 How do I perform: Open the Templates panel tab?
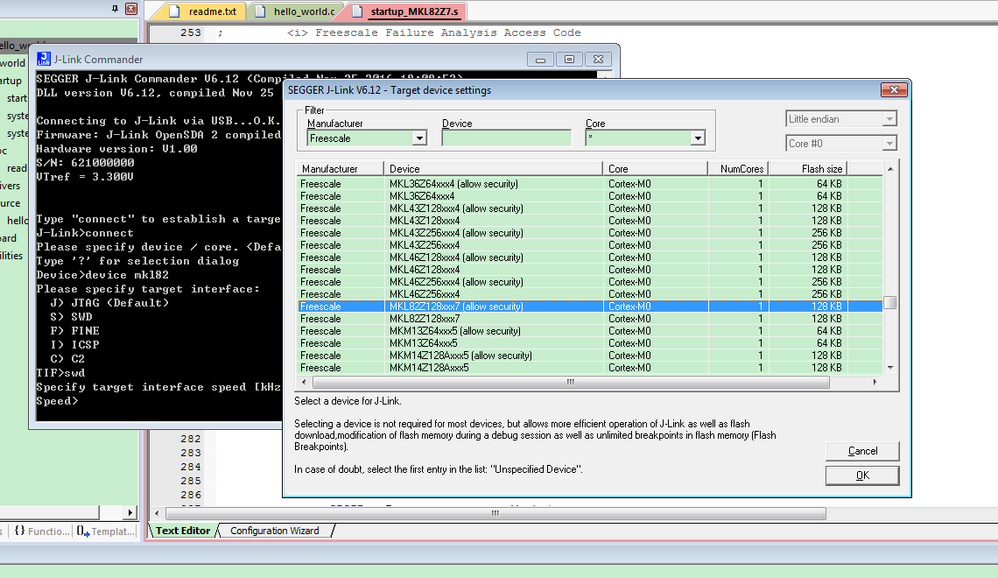pos(106,531)
